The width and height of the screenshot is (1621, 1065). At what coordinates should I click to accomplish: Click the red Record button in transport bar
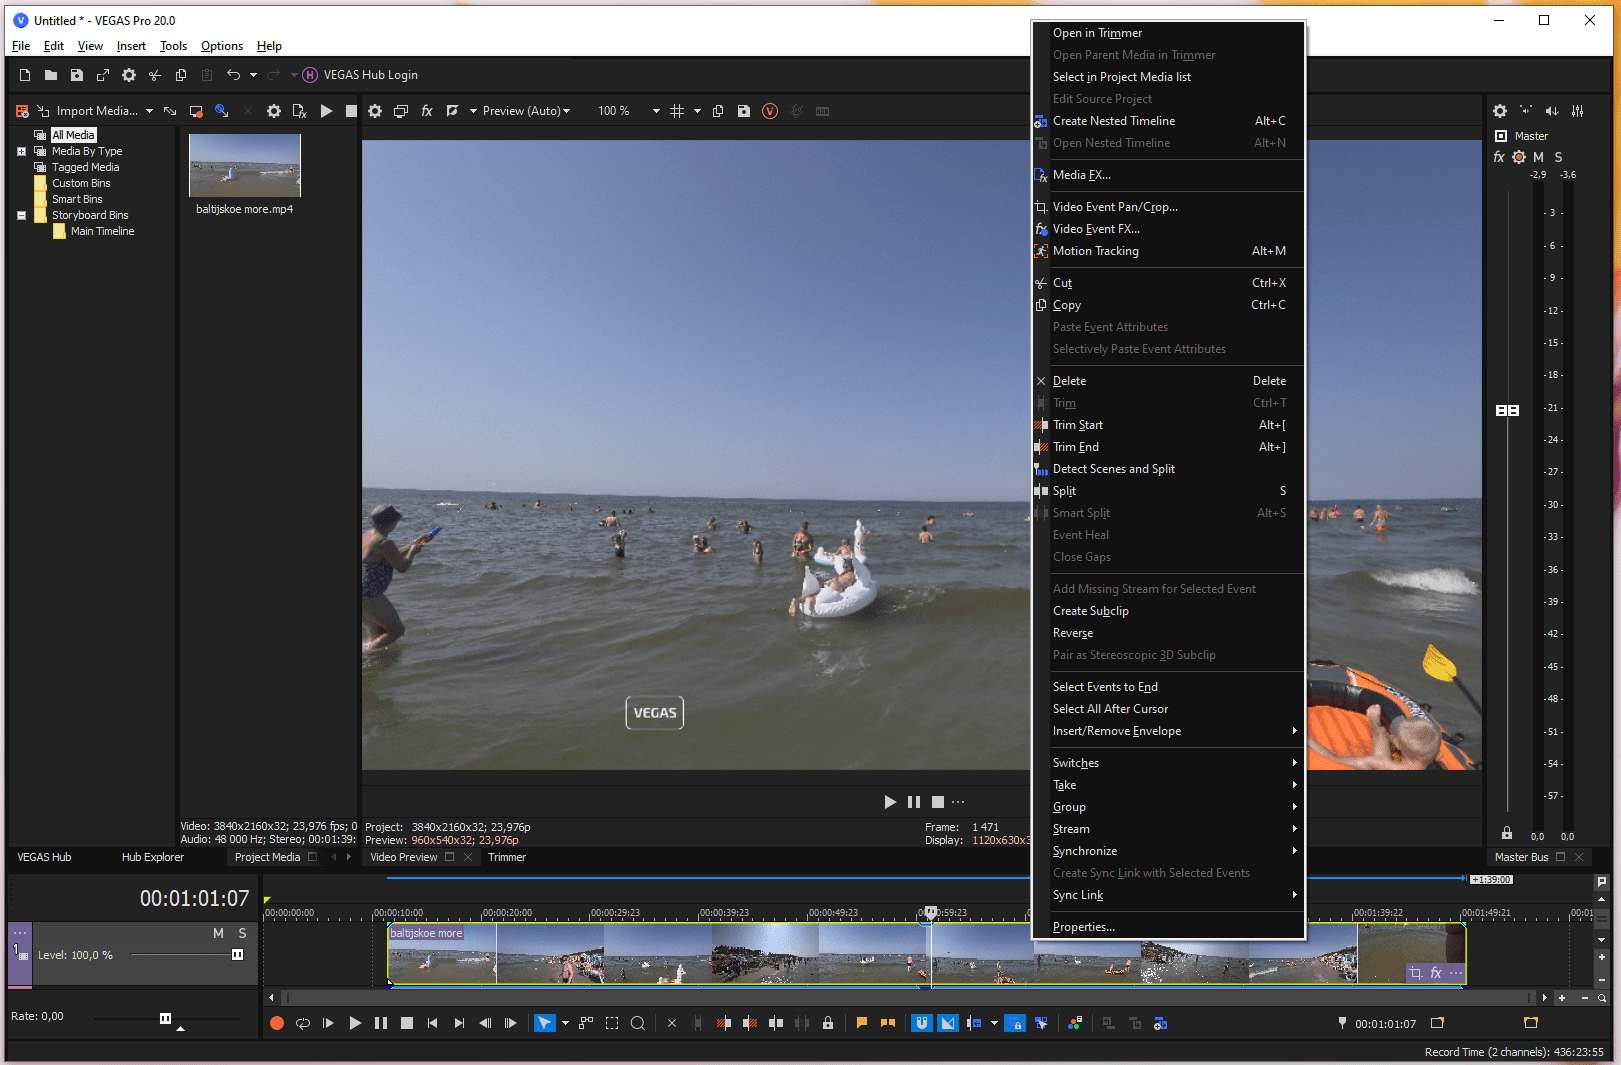pyautogui.click(x=277, y=1023)
